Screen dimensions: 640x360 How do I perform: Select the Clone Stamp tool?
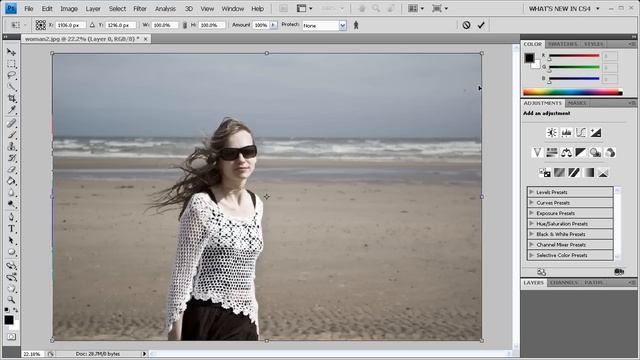coord(11,147)
